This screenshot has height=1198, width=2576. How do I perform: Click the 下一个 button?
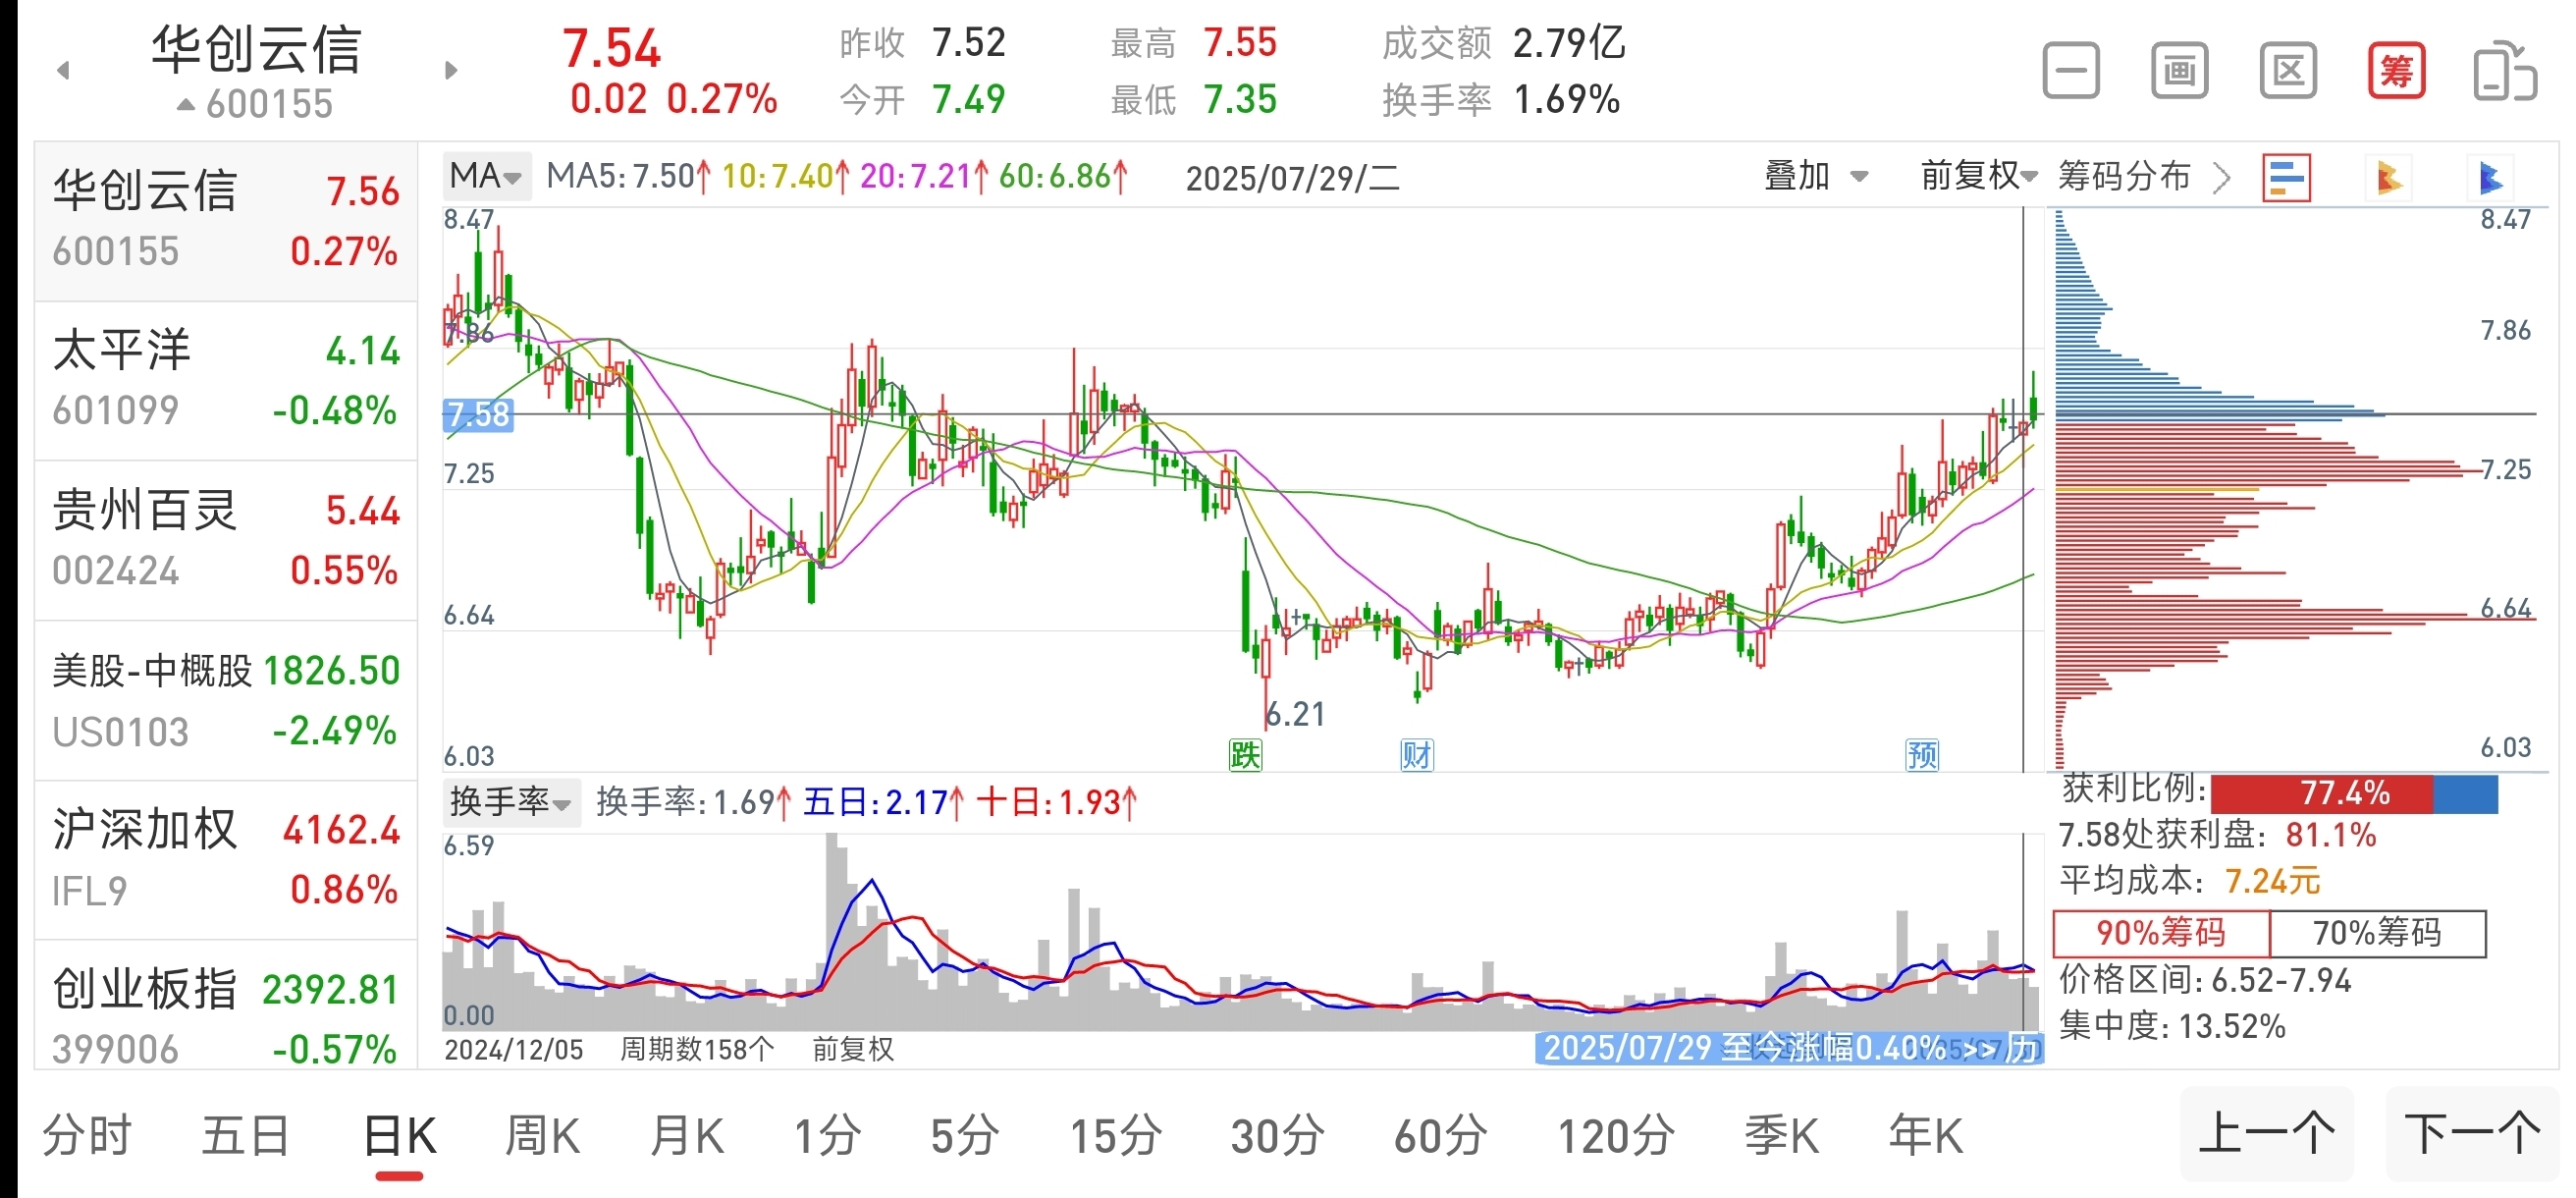tap(2472, 1134)
